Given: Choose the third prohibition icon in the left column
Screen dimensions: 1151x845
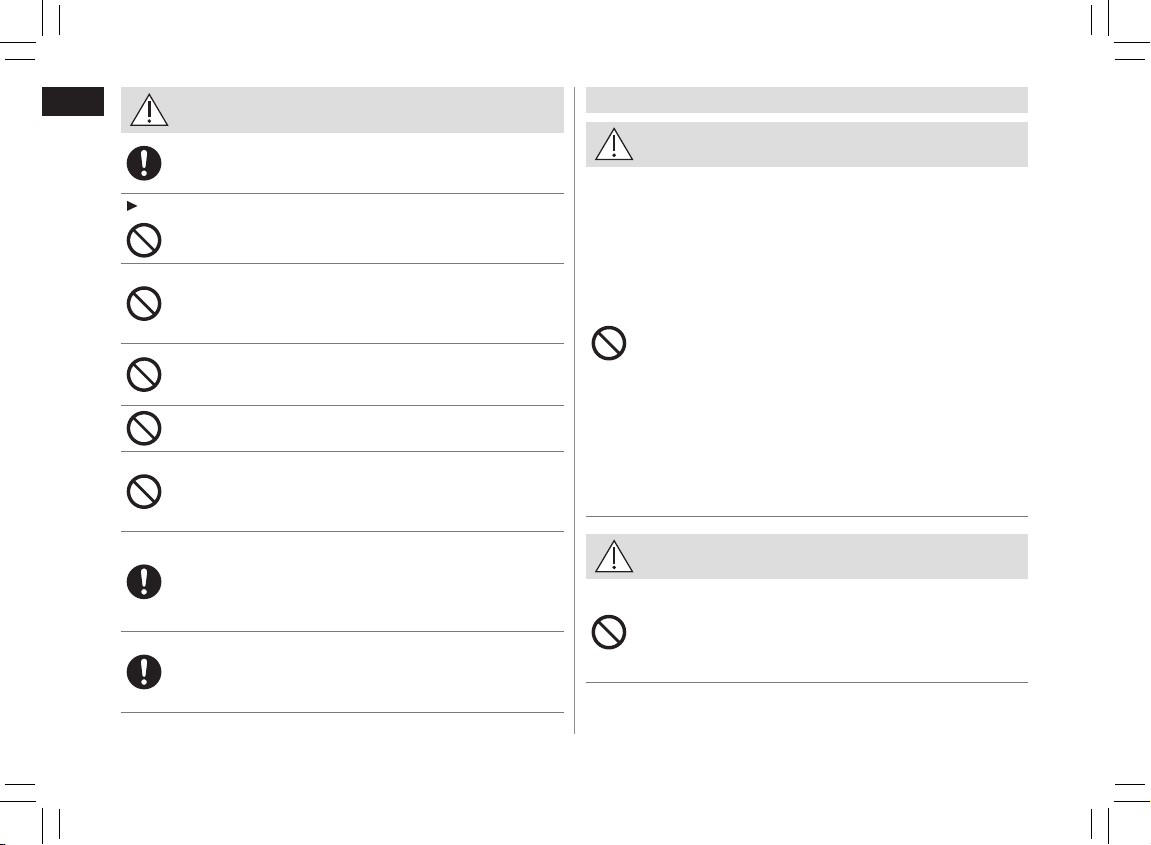Looking at the screenshot, I should pos(144,374).
